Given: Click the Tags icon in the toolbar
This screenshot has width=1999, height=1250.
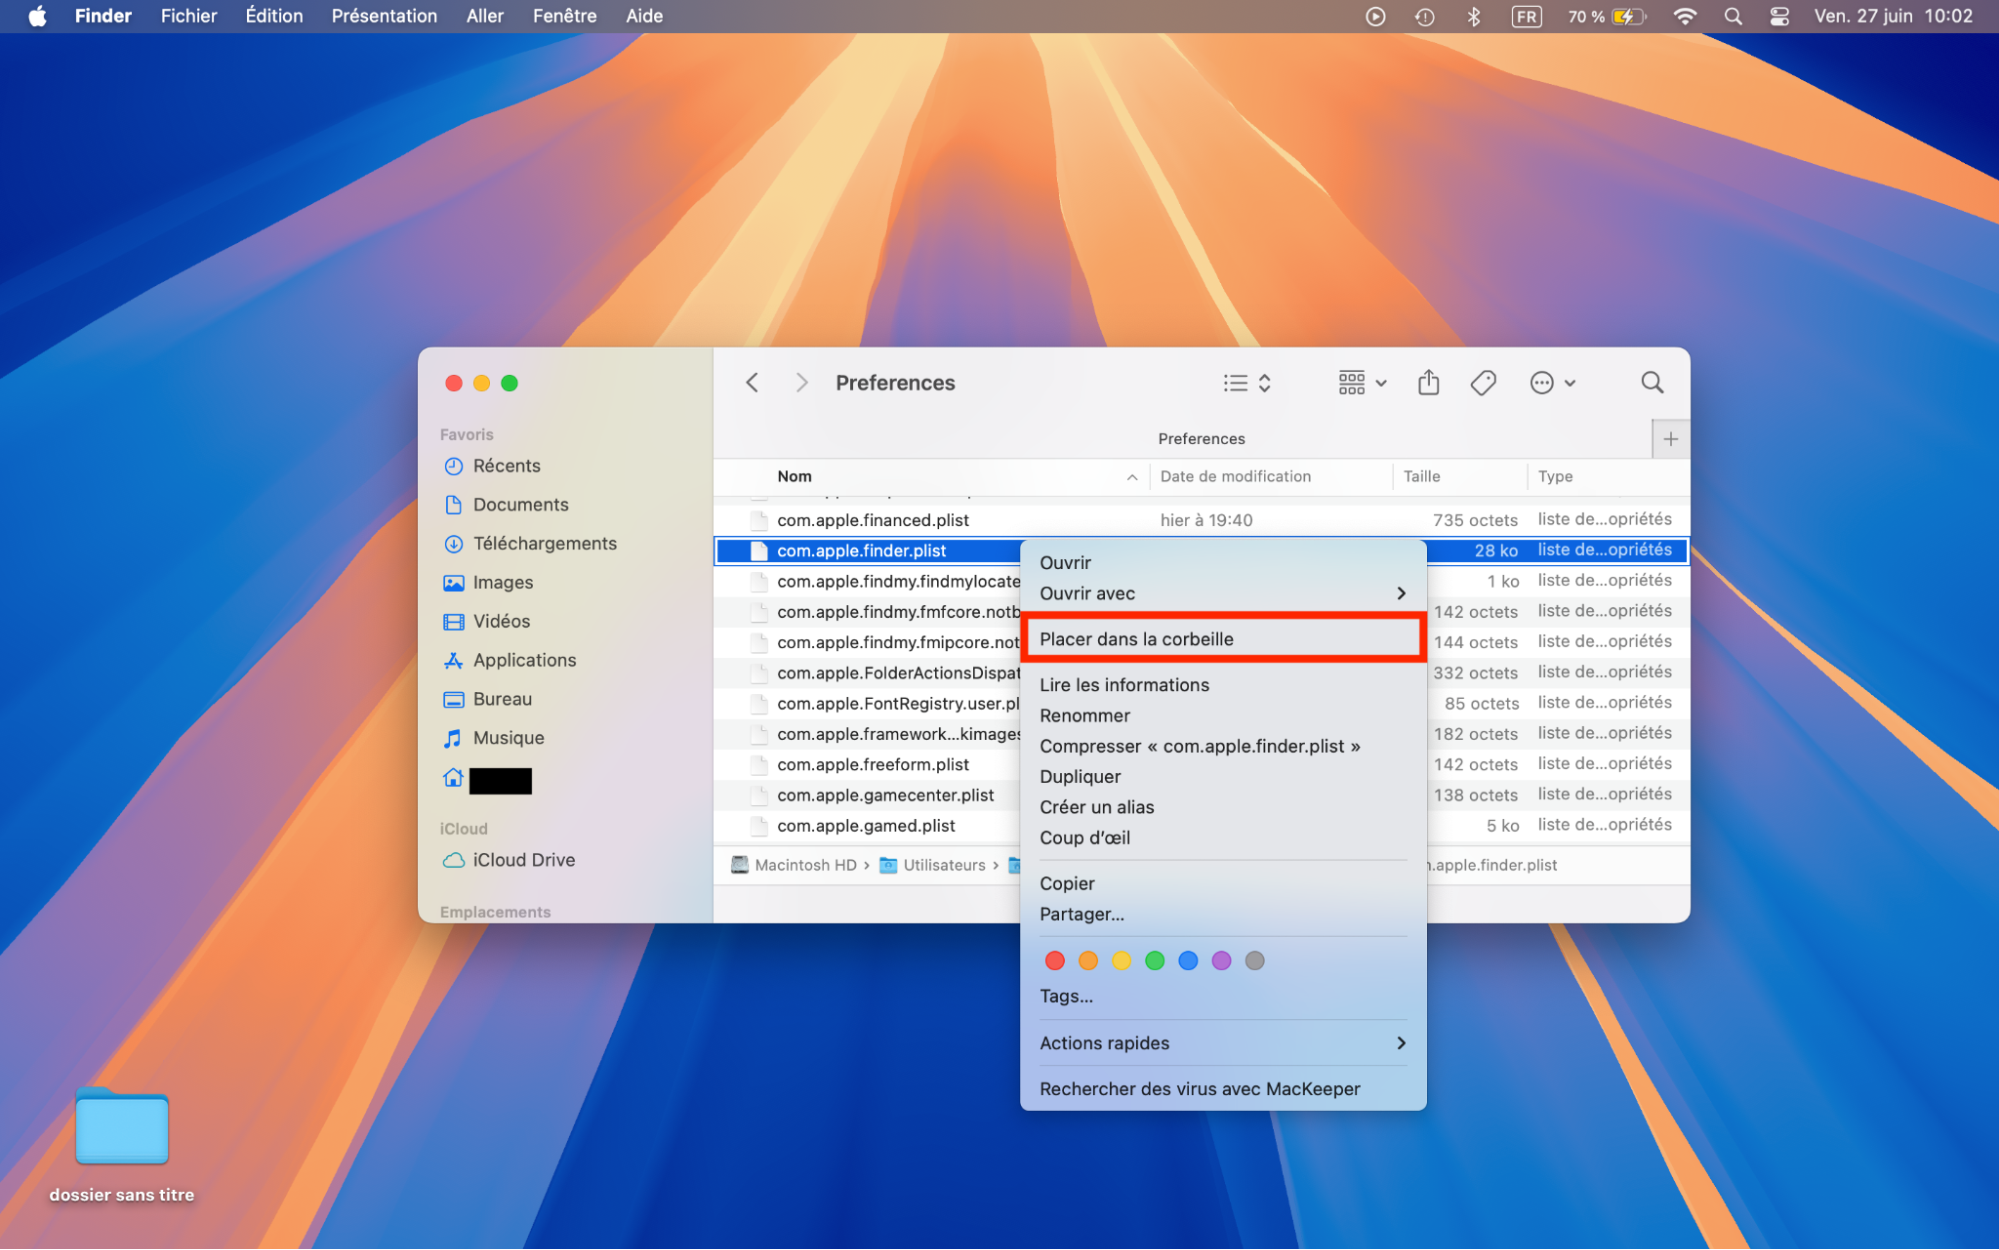Looking at the screenshot, I should coord(1483,382).
